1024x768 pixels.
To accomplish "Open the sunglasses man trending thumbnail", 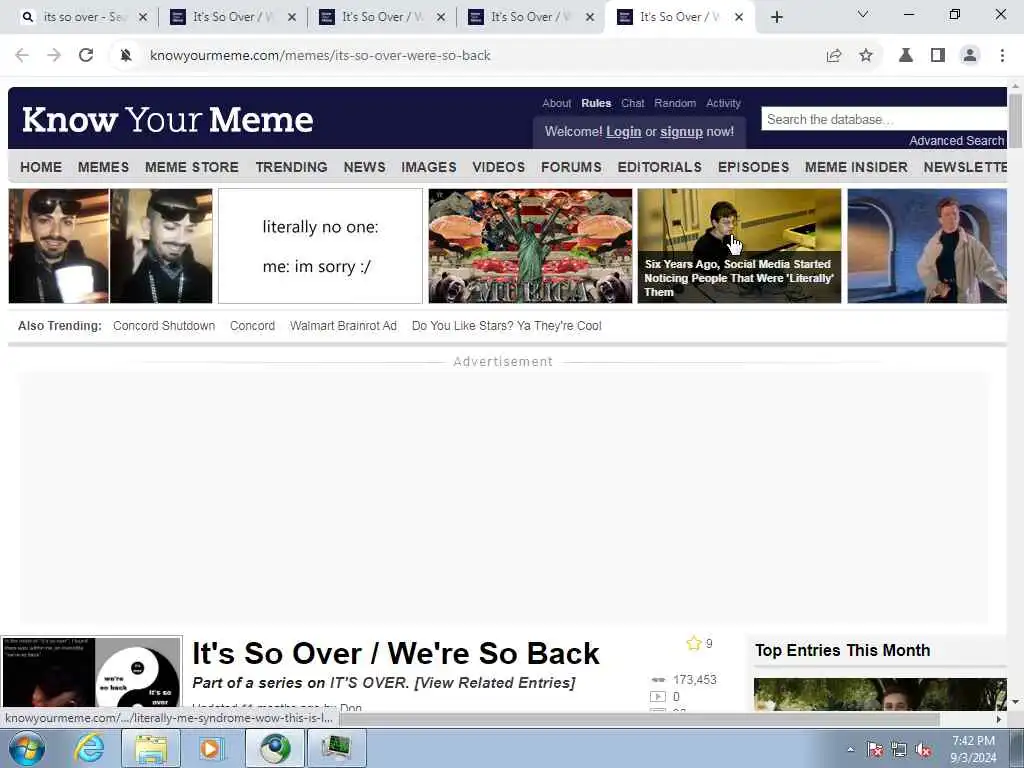I will coord(110,246).
